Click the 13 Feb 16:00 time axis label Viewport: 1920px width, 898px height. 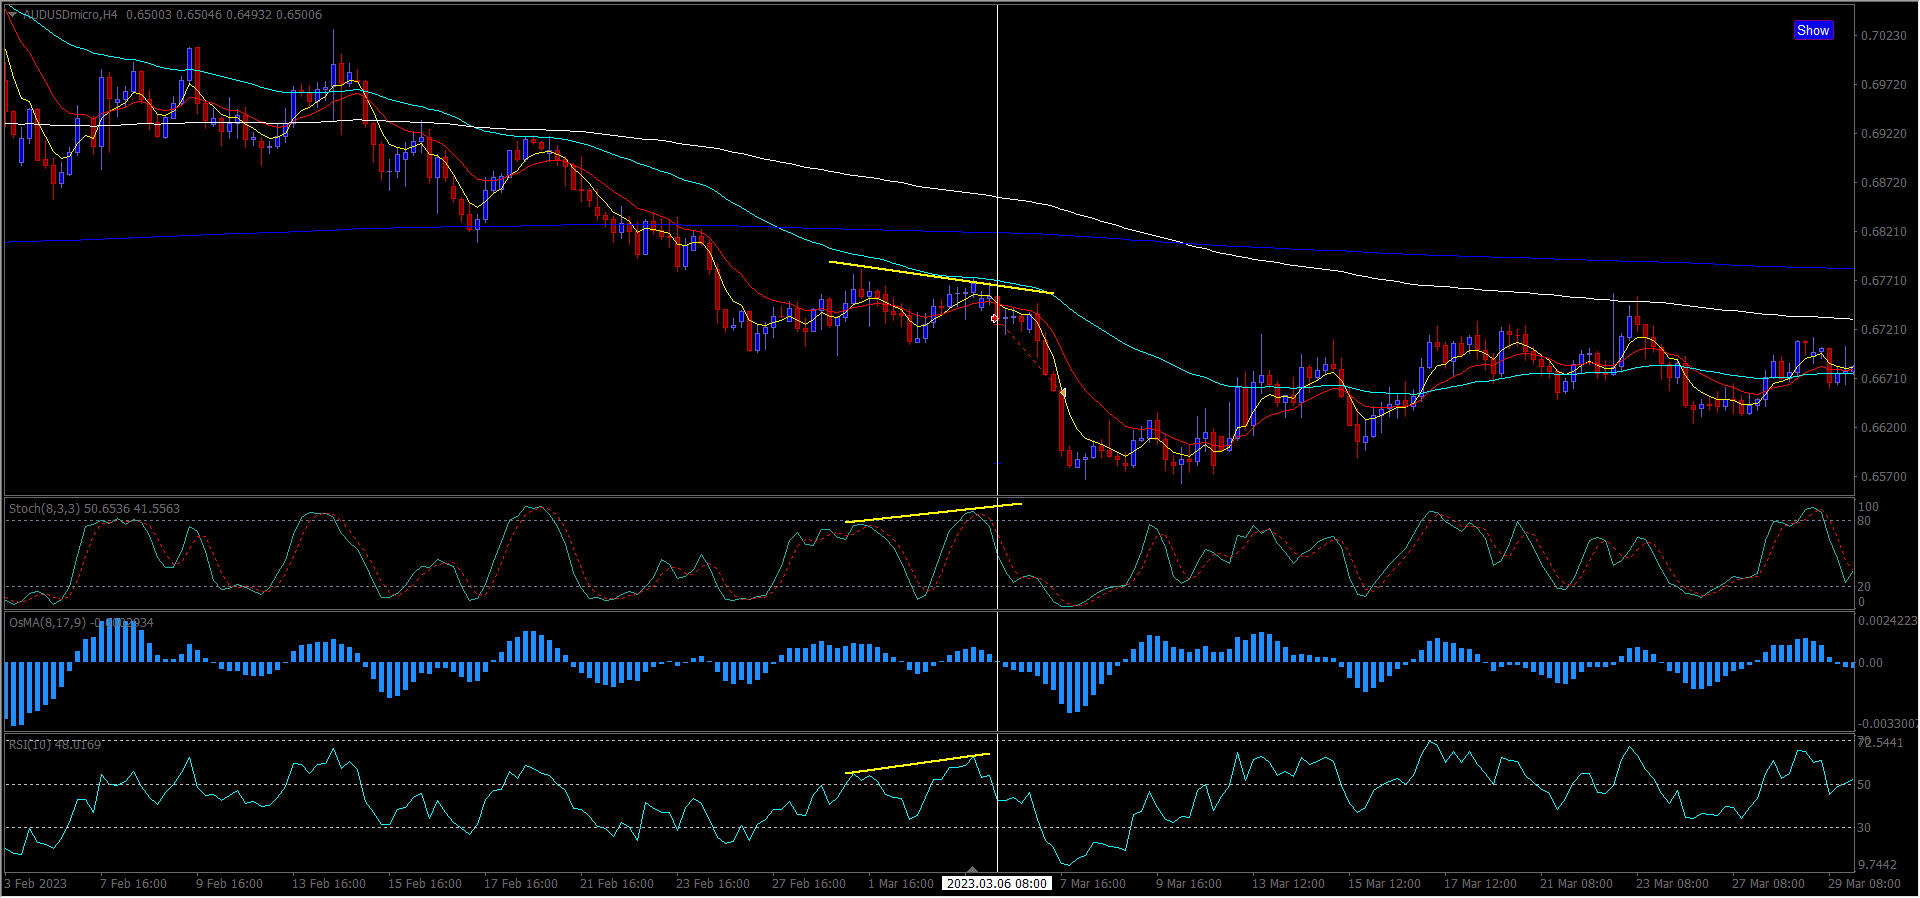328,884
